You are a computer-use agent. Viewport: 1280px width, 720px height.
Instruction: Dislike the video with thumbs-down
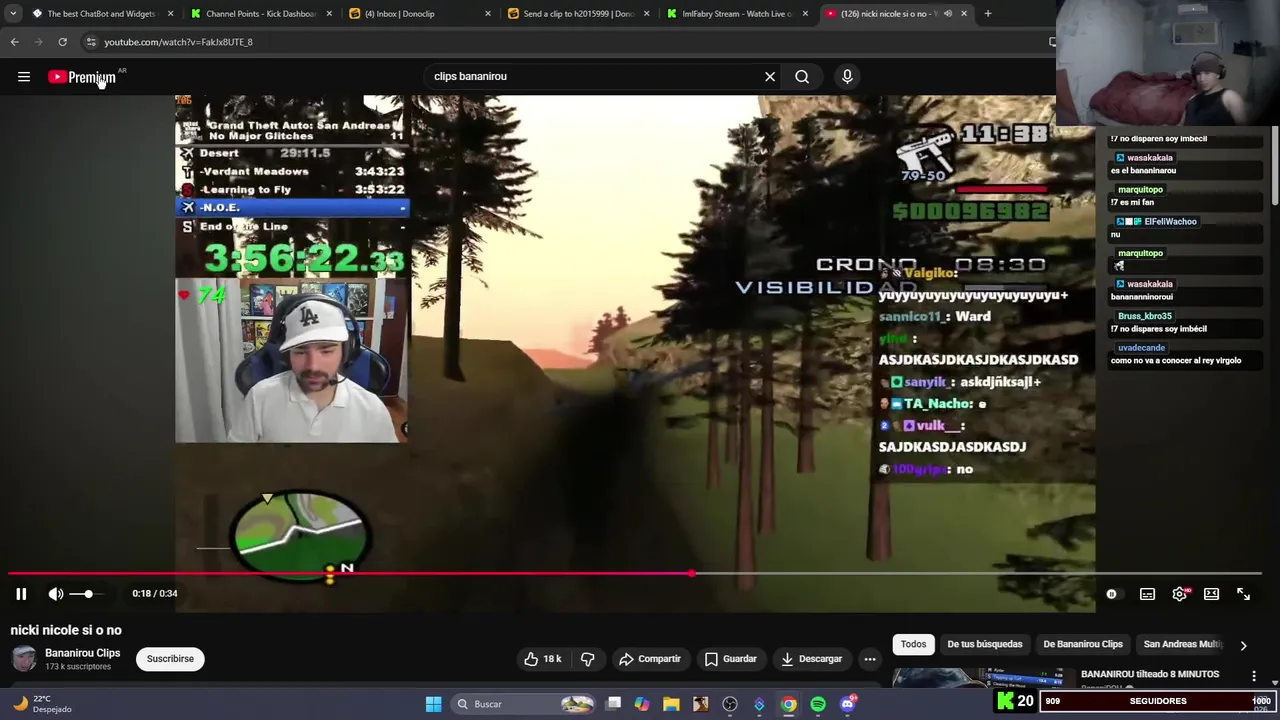click(x=588, y=659)
